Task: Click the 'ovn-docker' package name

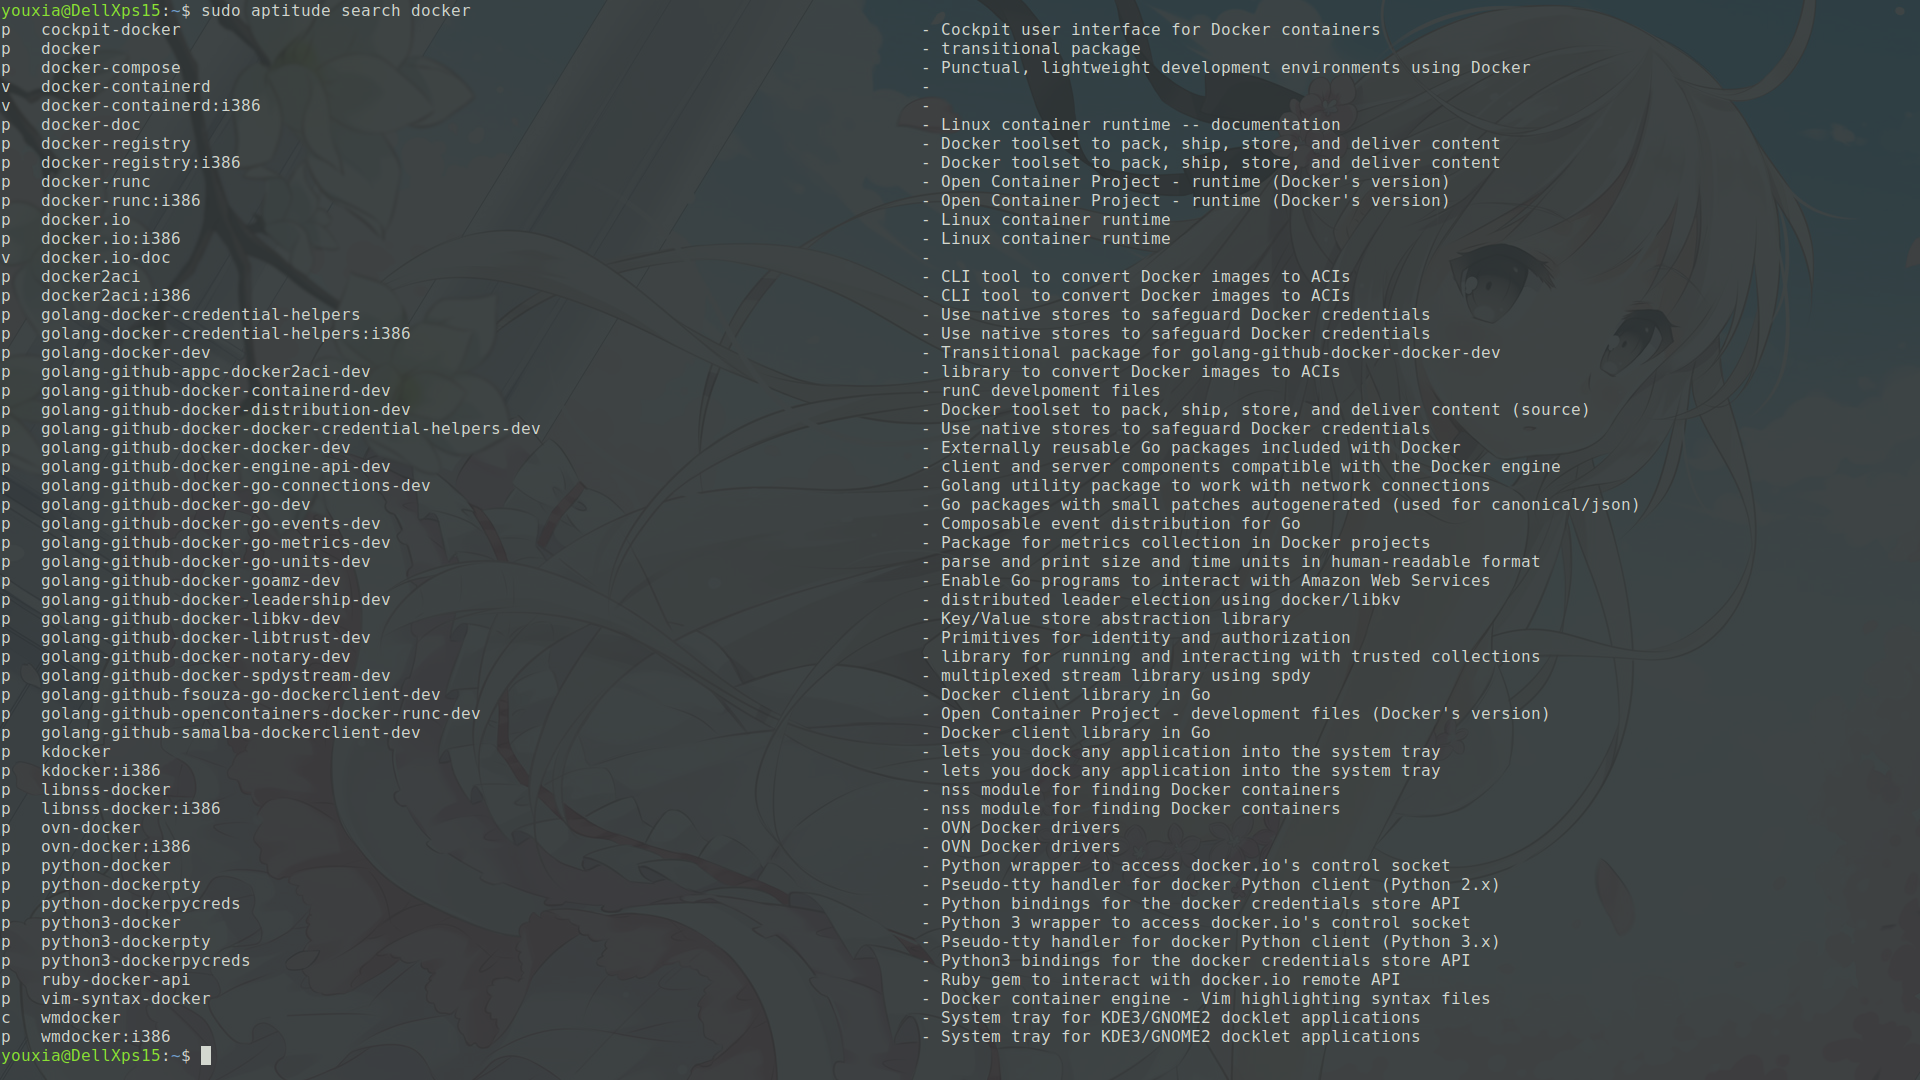Action: tap(91, 827)
